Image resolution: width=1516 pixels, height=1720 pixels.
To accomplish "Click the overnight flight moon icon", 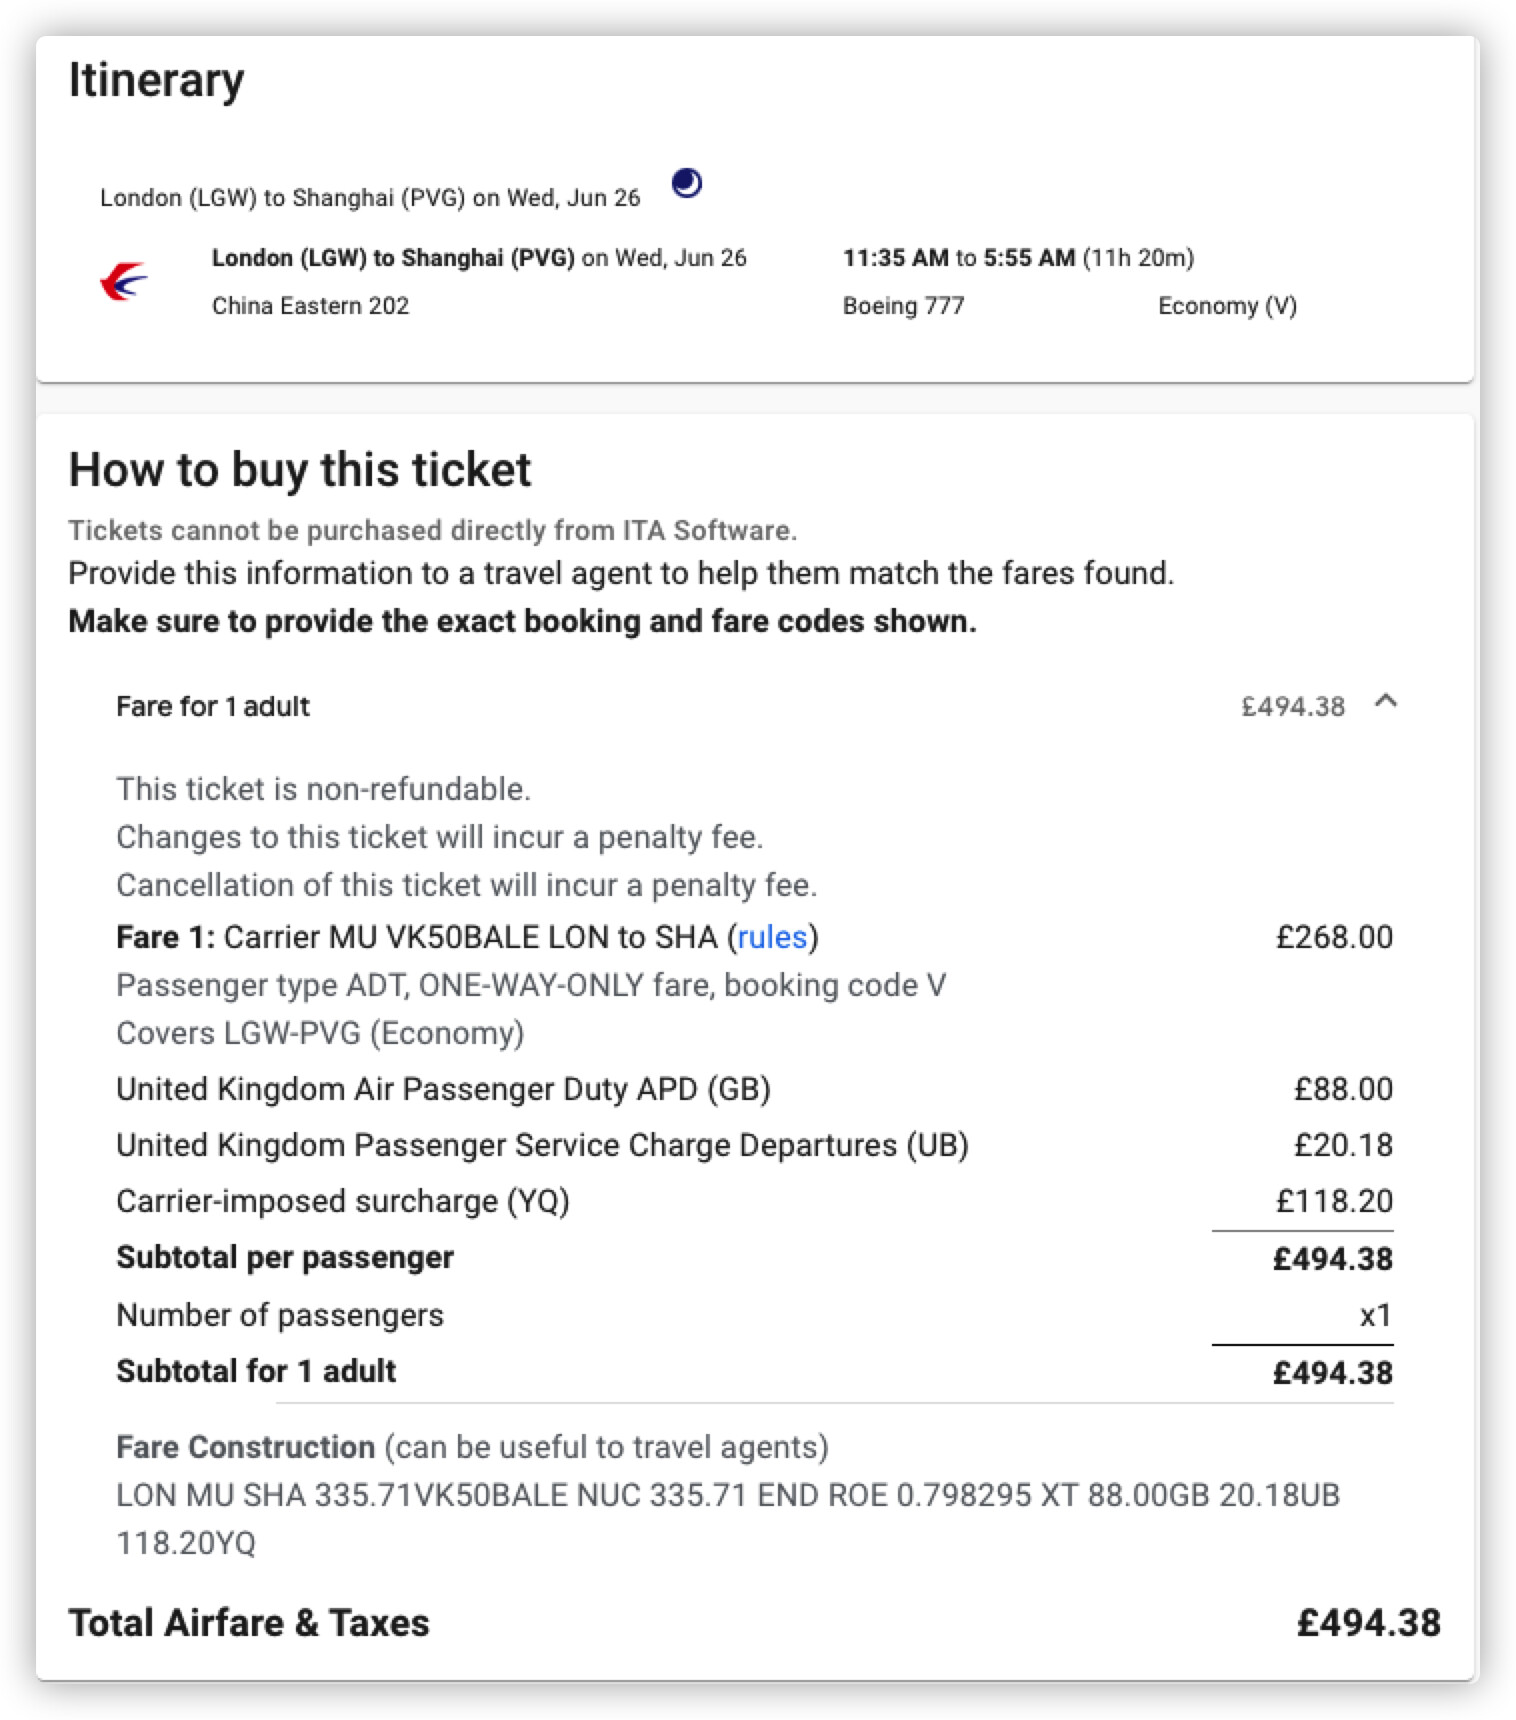I will click(x=687, y=183).
